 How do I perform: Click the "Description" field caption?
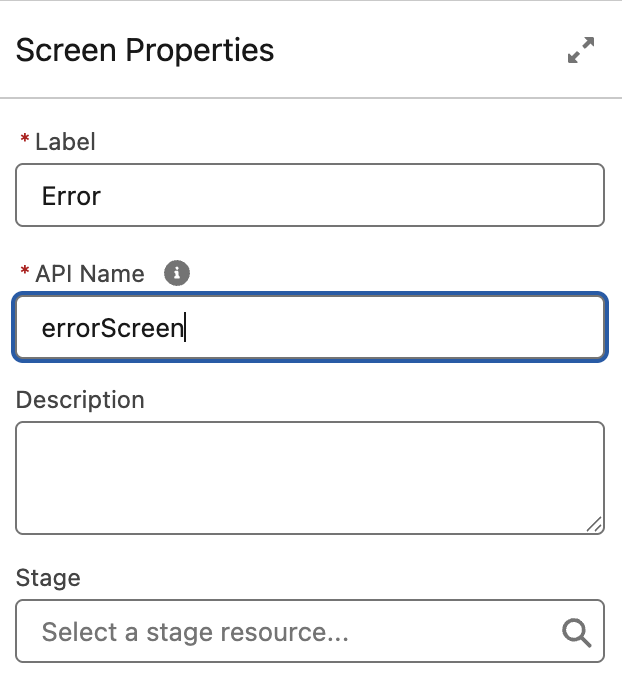pos(80,400)
